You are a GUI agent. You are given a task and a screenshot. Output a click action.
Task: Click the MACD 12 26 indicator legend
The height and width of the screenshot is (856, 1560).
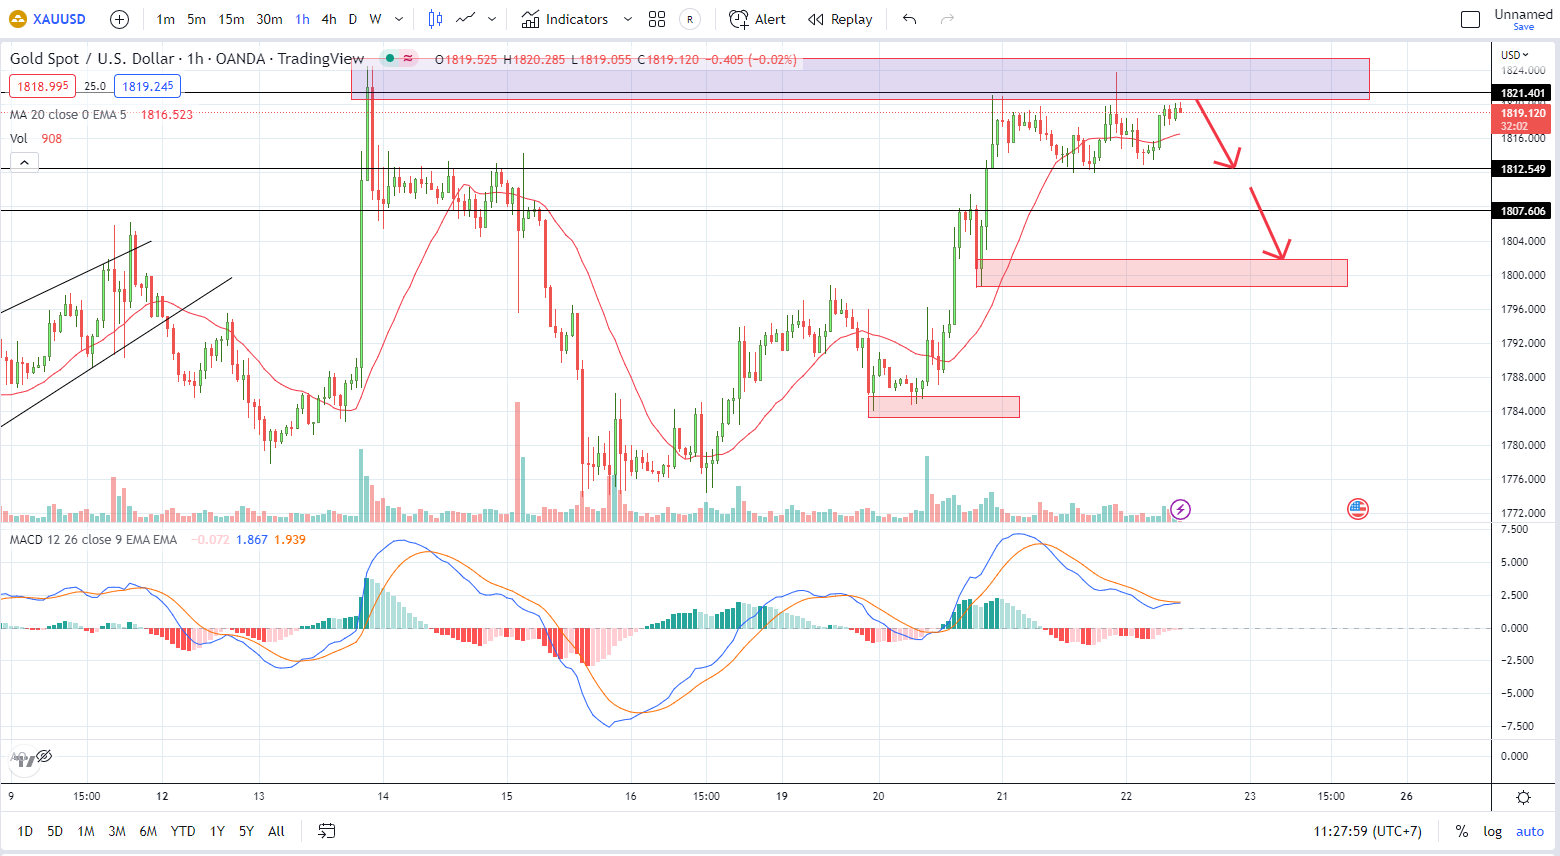(x=93, y=539)
